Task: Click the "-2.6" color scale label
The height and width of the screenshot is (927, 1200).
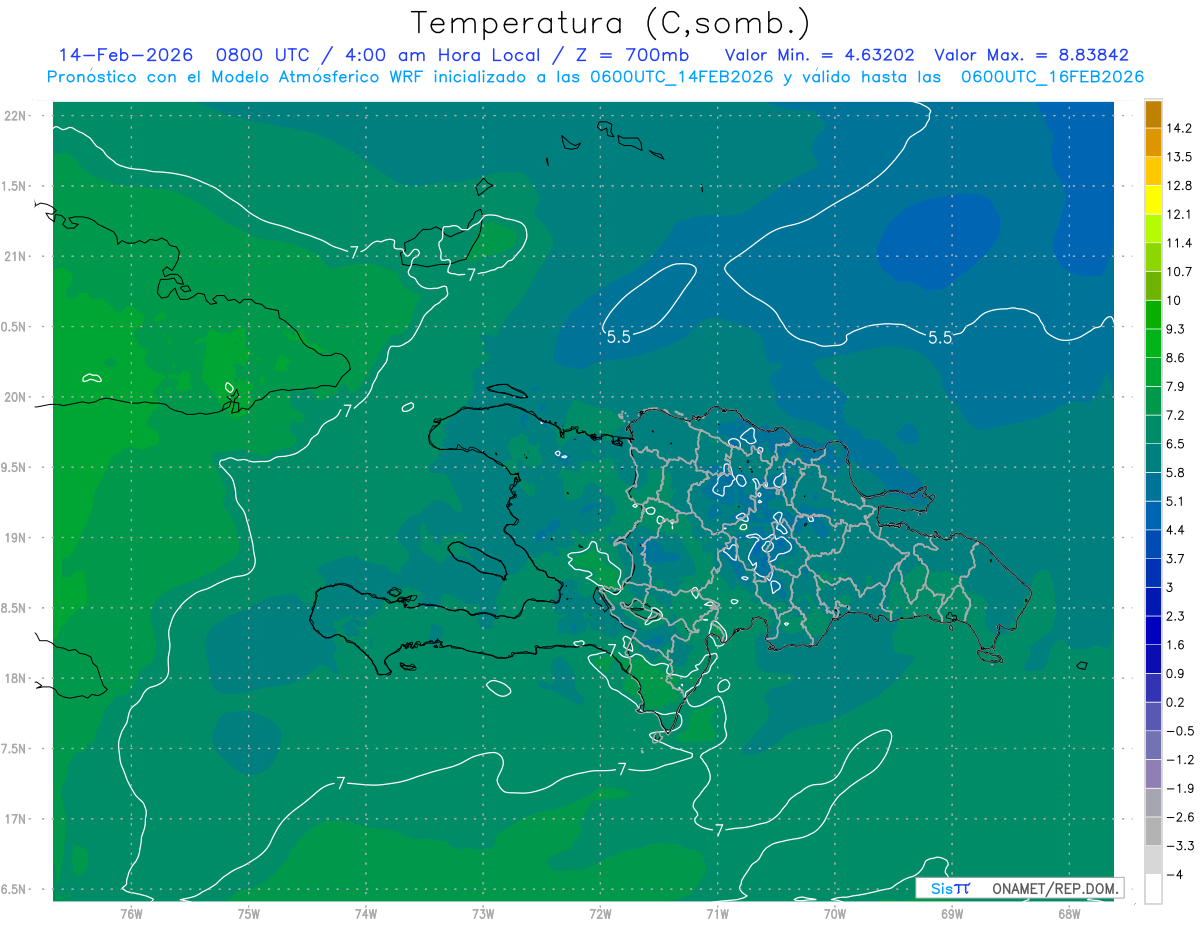Action: pos(1180,817)
